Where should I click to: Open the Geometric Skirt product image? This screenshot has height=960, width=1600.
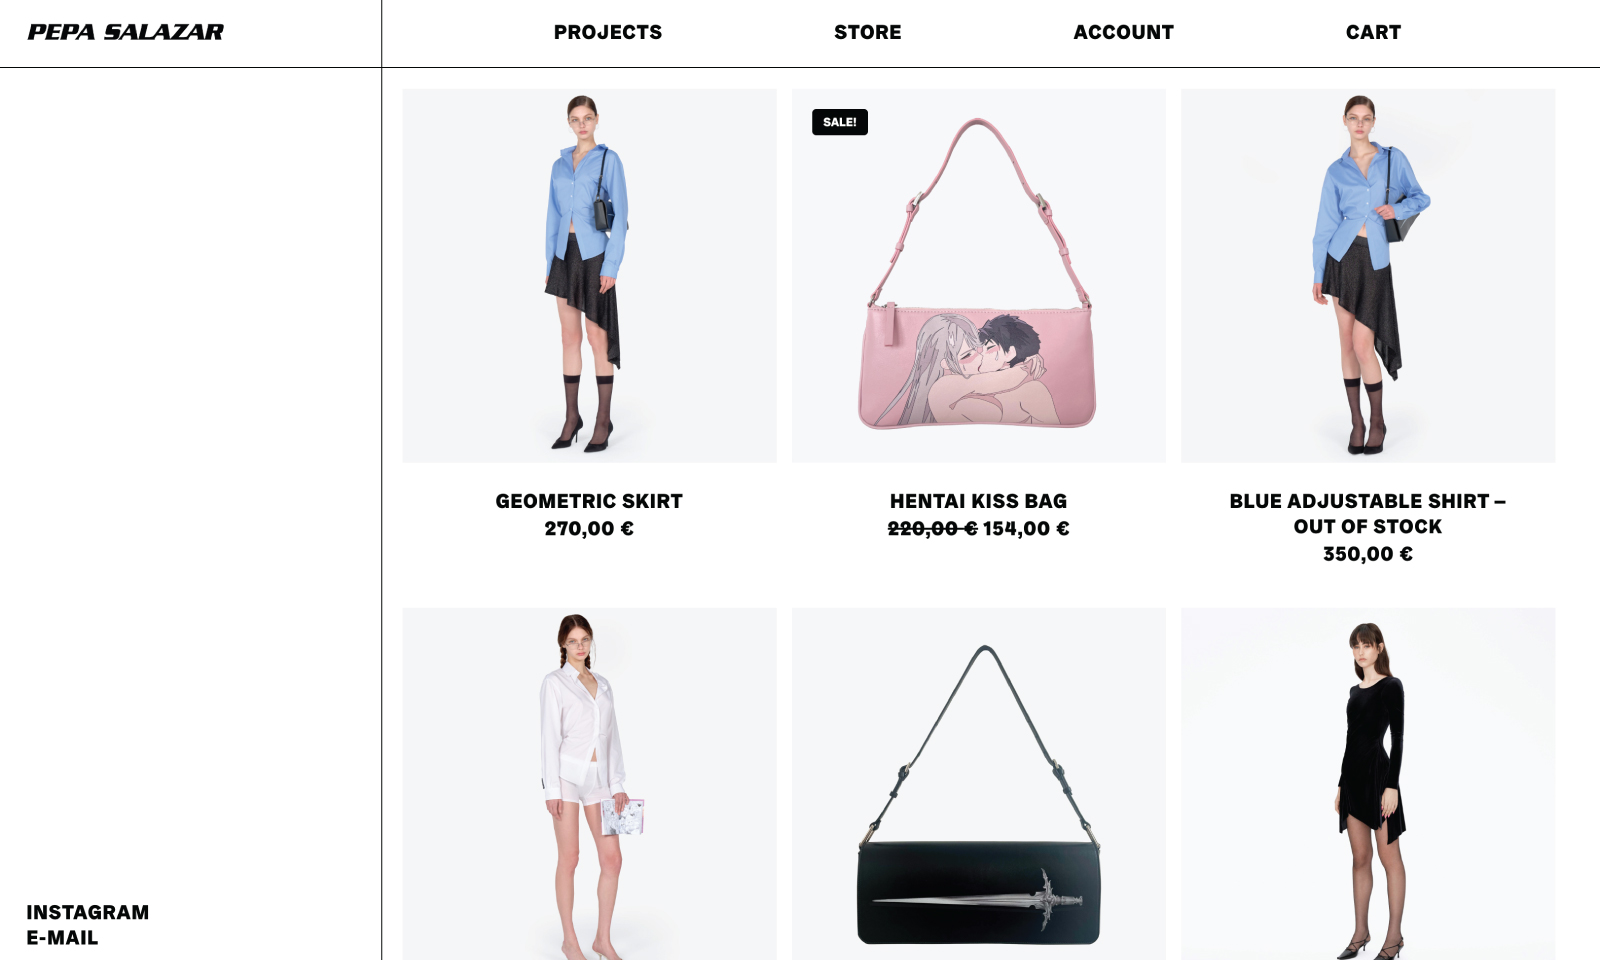tap(590, 276)
